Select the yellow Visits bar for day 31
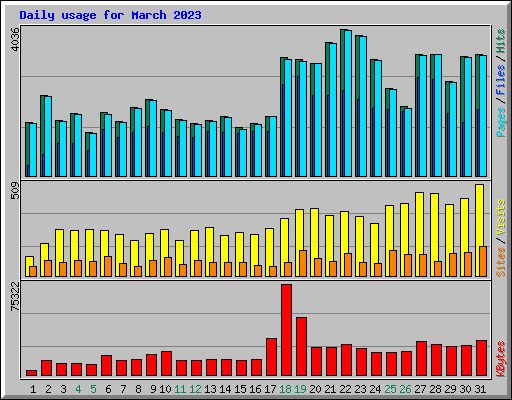Viewport: 512px width, 400px height. point(479,215)
